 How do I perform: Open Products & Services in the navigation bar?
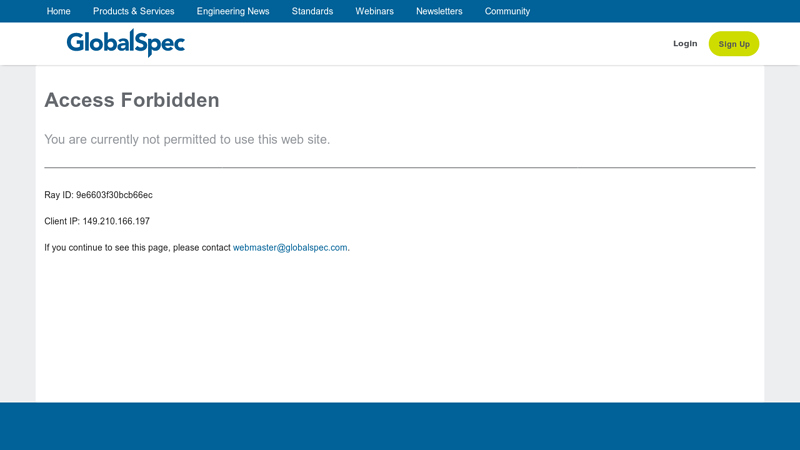(133, 11)
